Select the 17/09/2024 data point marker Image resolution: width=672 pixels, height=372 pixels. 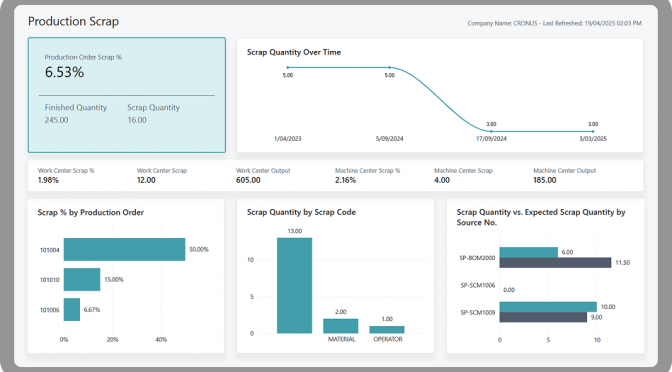tap(491, 131)
